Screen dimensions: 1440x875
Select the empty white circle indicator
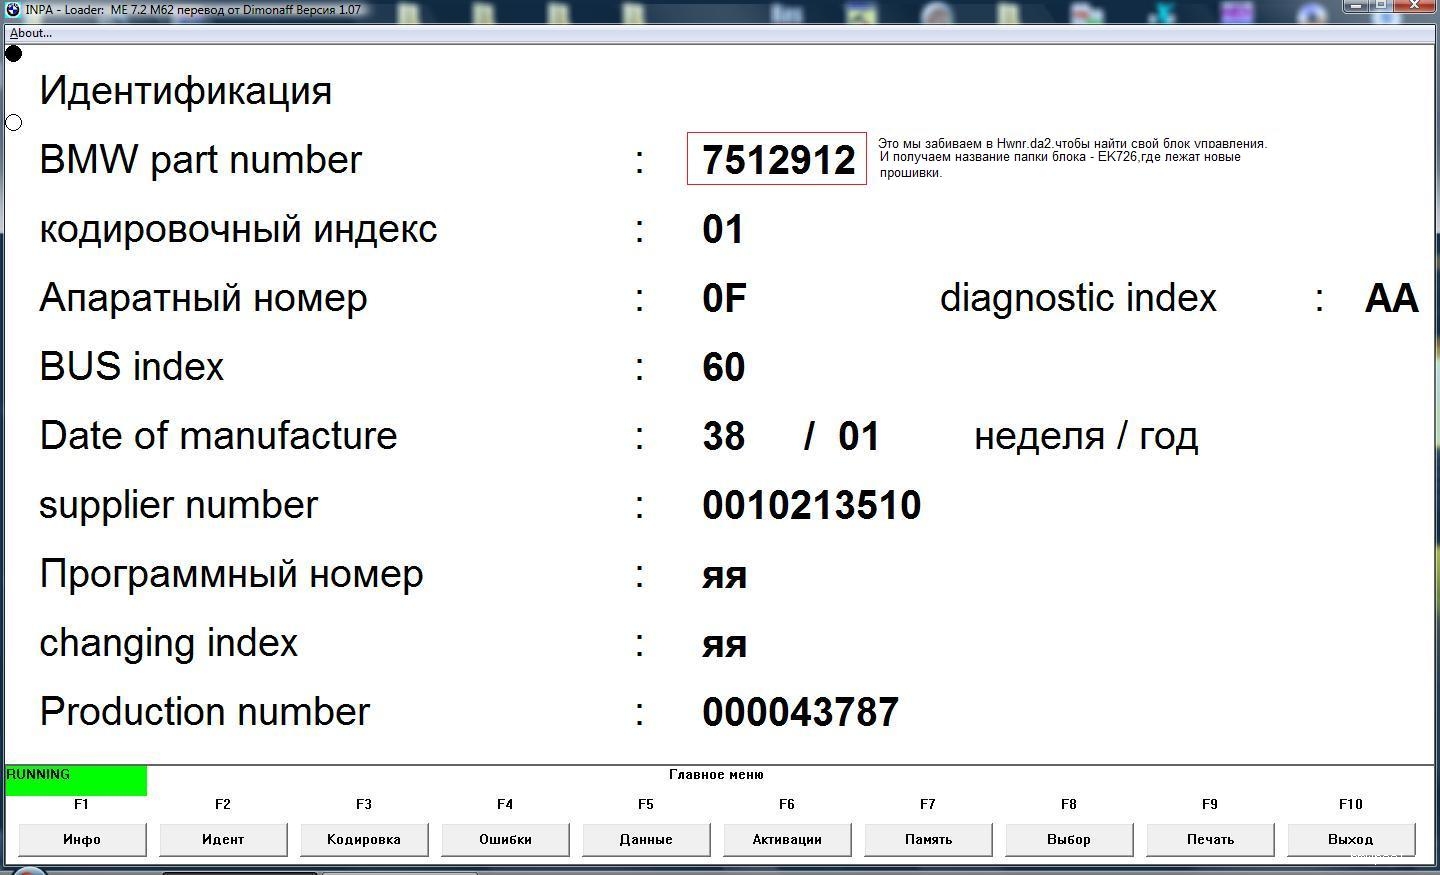pyautogui.click(x=14, y=123)
